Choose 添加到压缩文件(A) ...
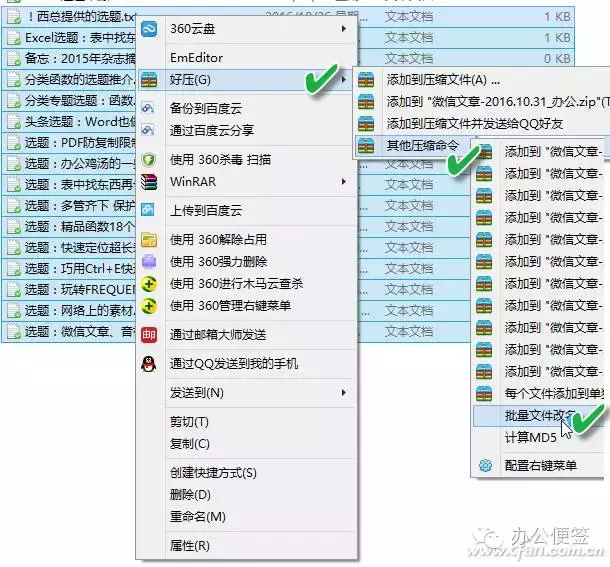610x567 pixels. coord(443,80)
